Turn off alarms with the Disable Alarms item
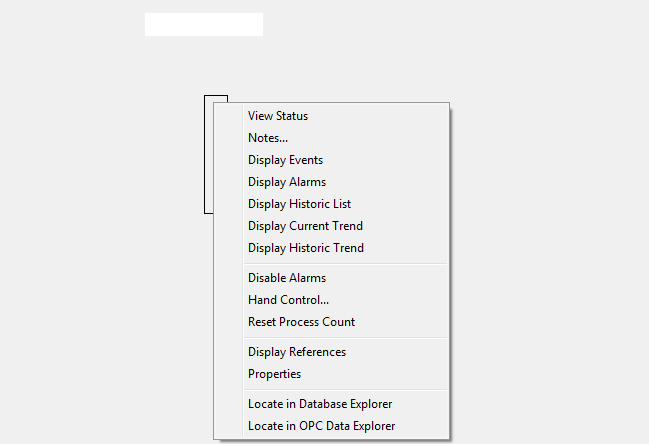 click(287, 278)
